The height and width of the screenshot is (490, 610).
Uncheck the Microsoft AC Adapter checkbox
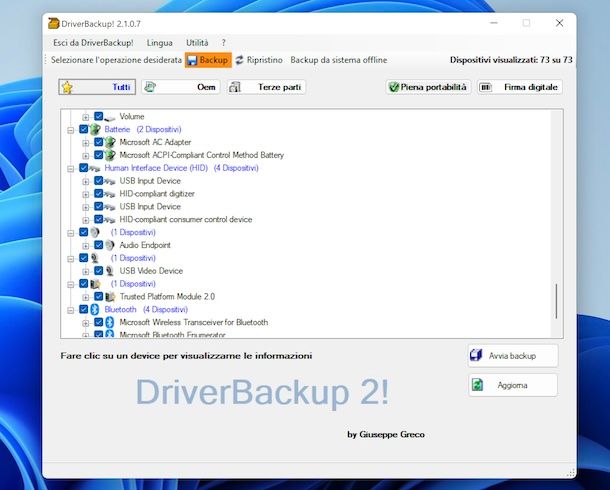pos(98,142)
